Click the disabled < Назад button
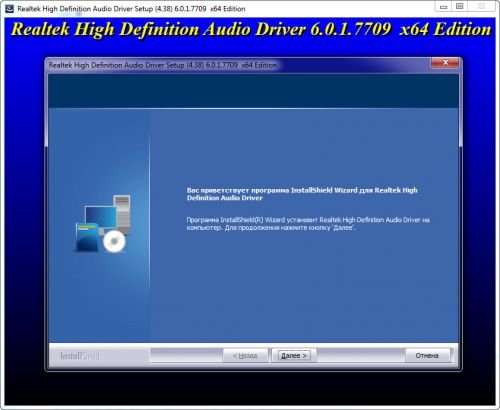This screenshot has height=410, width=500. coord(245,356)
